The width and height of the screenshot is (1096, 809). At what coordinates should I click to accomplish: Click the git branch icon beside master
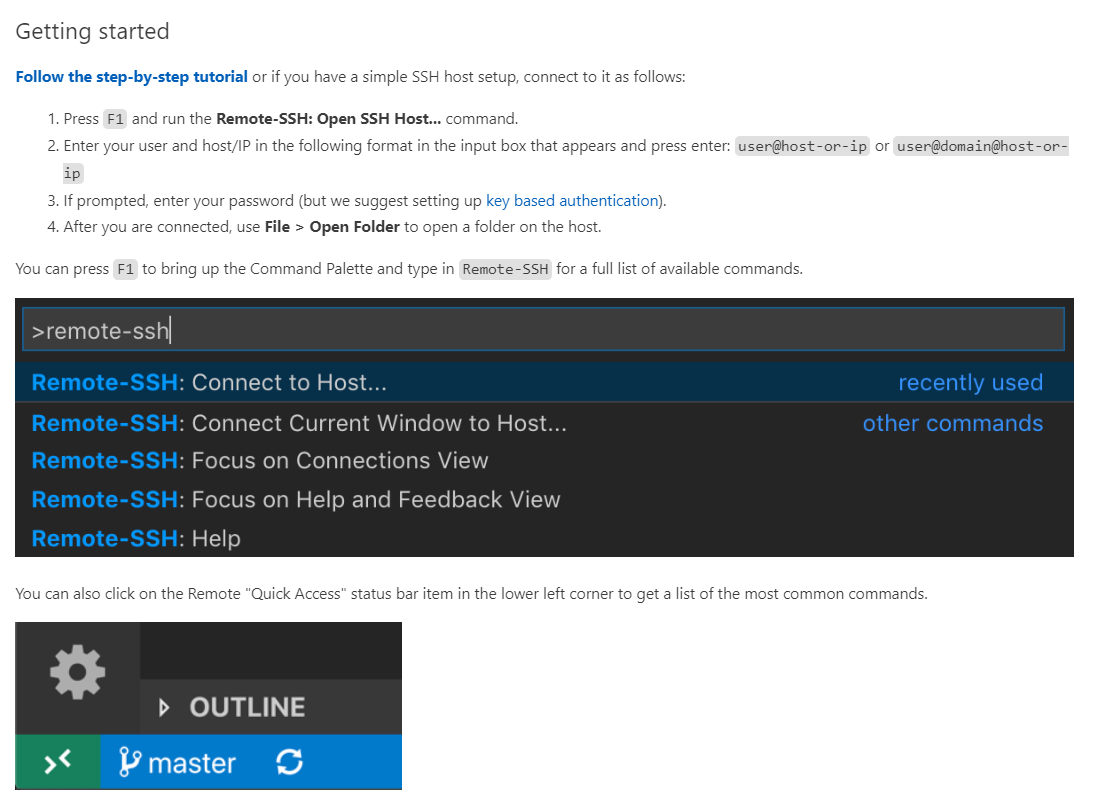(129, 761)
